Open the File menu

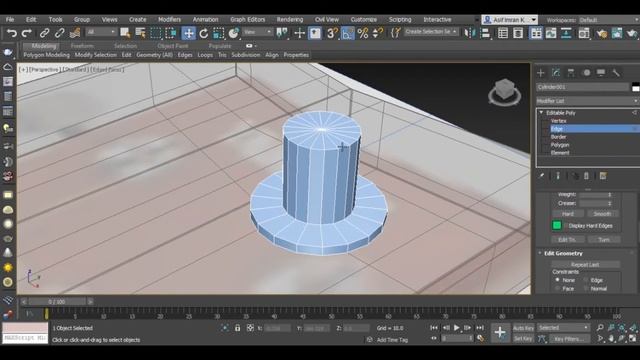click(10, 20)
